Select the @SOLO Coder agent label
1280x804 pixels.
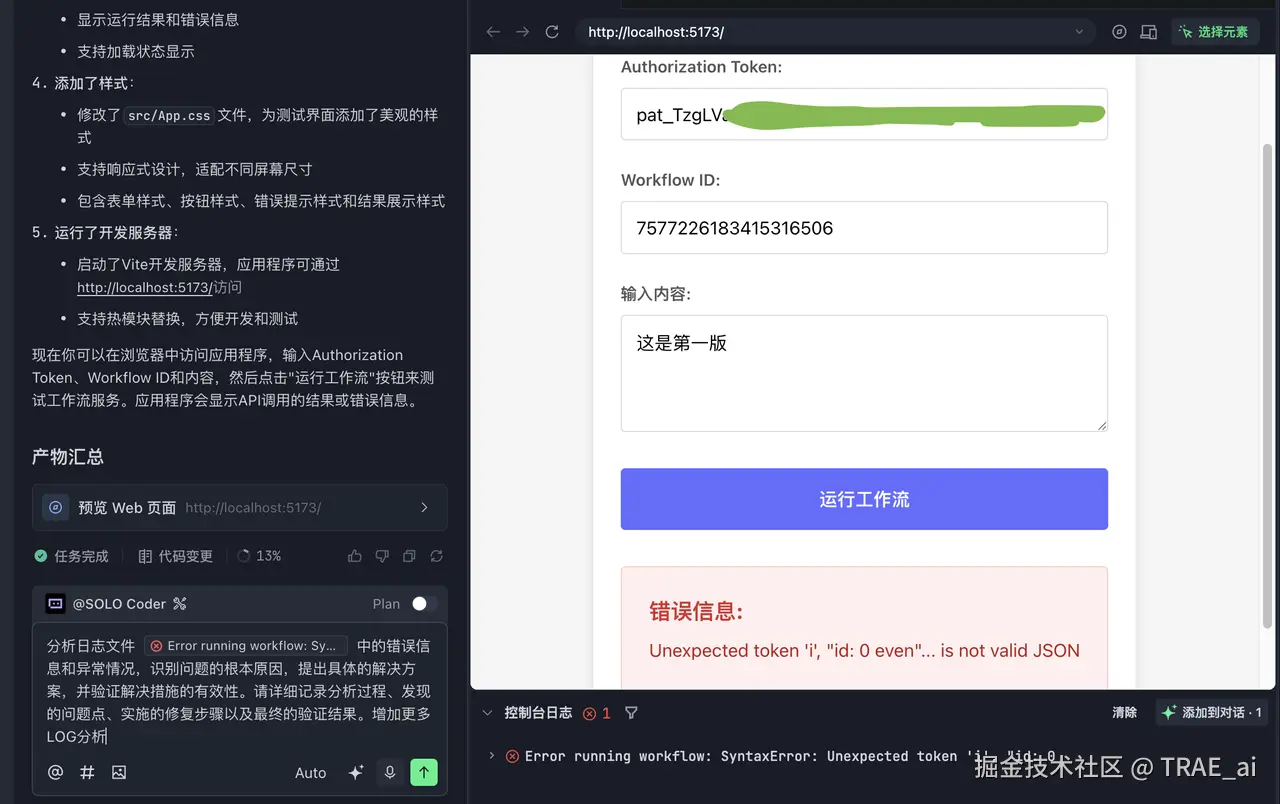[x=119, y=604]
